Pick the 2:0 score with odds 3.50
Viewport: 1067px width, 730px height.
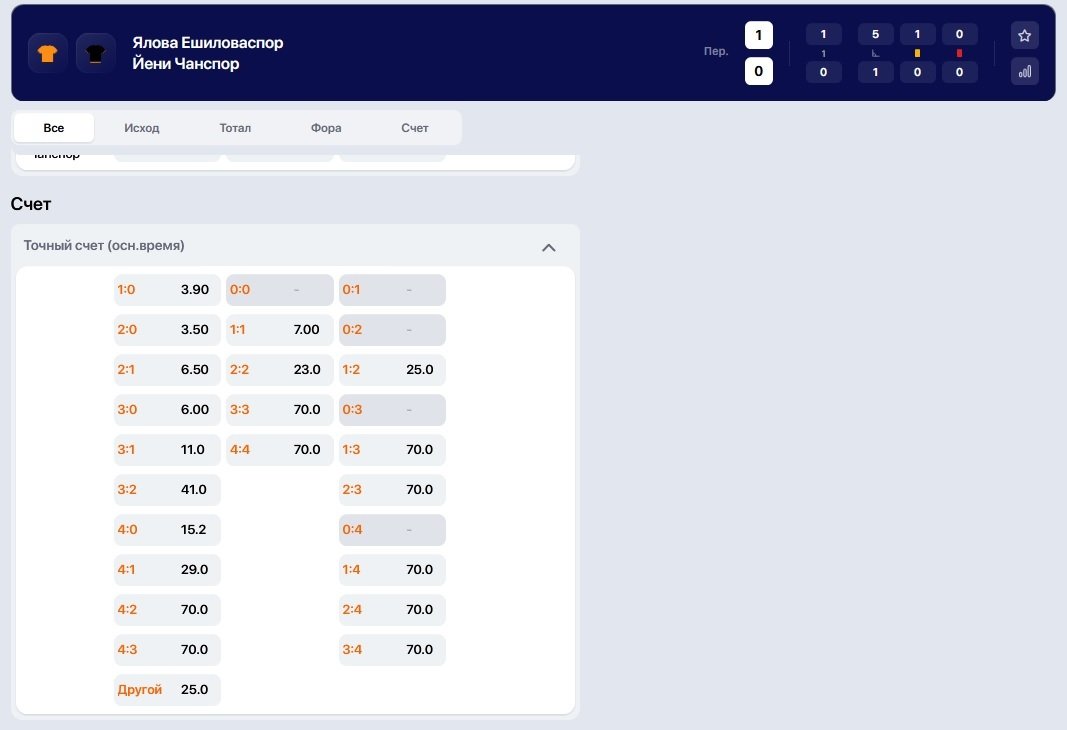[167, 330]
